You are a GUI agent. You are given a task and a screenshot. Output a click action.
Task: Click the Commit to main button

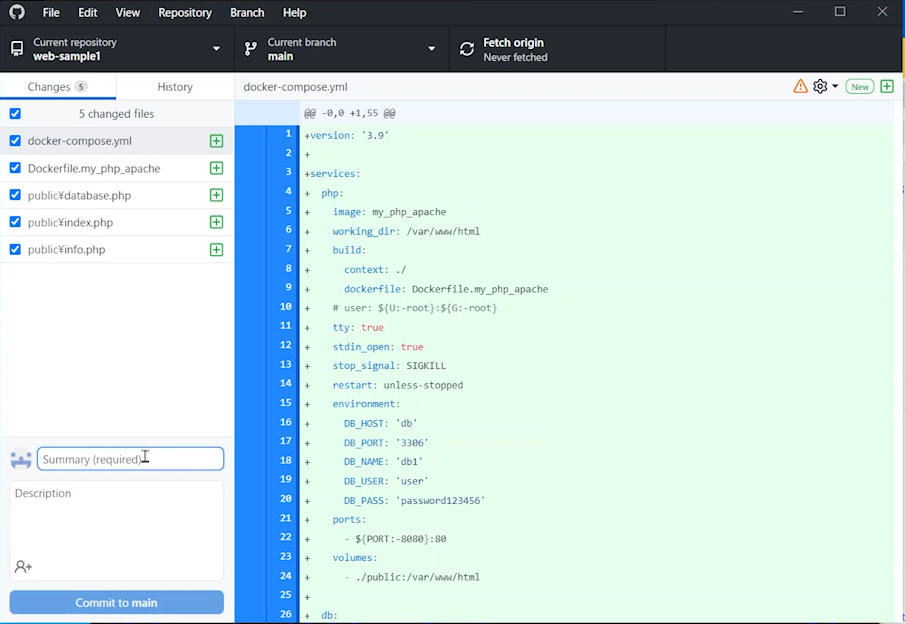coord(117,602)
